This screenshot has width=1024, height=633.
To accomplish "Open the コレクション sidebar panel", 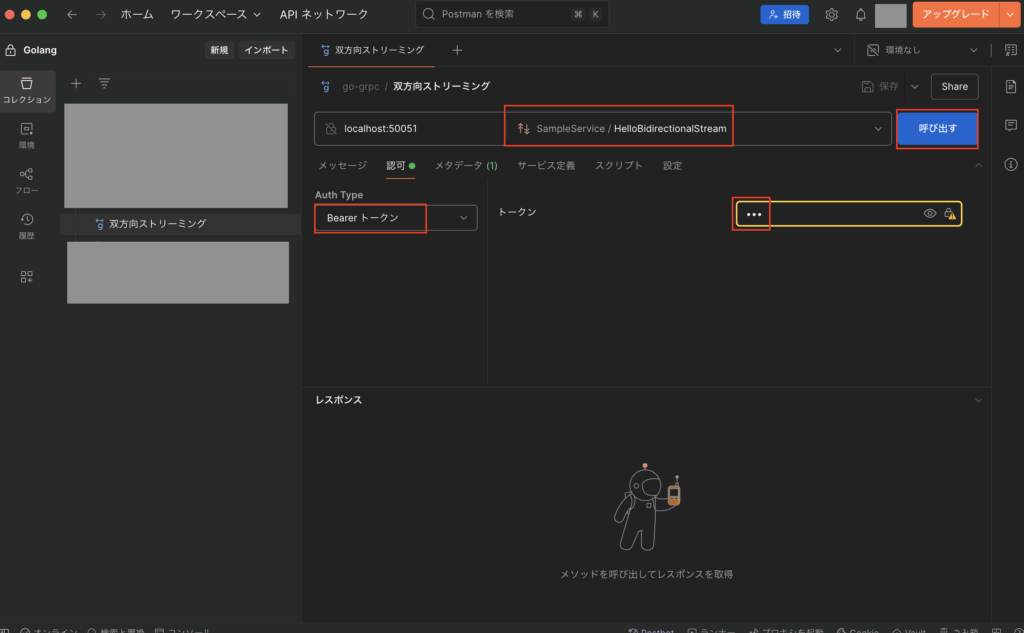I will [x=27, y=90].
